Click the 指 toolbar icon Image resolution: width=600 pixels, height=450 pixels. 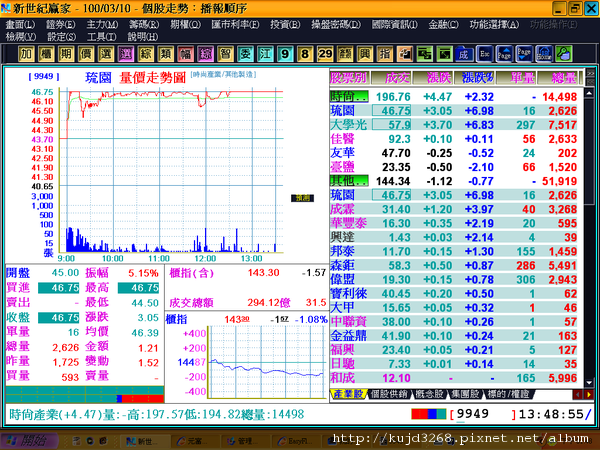(x=385, y=54)
